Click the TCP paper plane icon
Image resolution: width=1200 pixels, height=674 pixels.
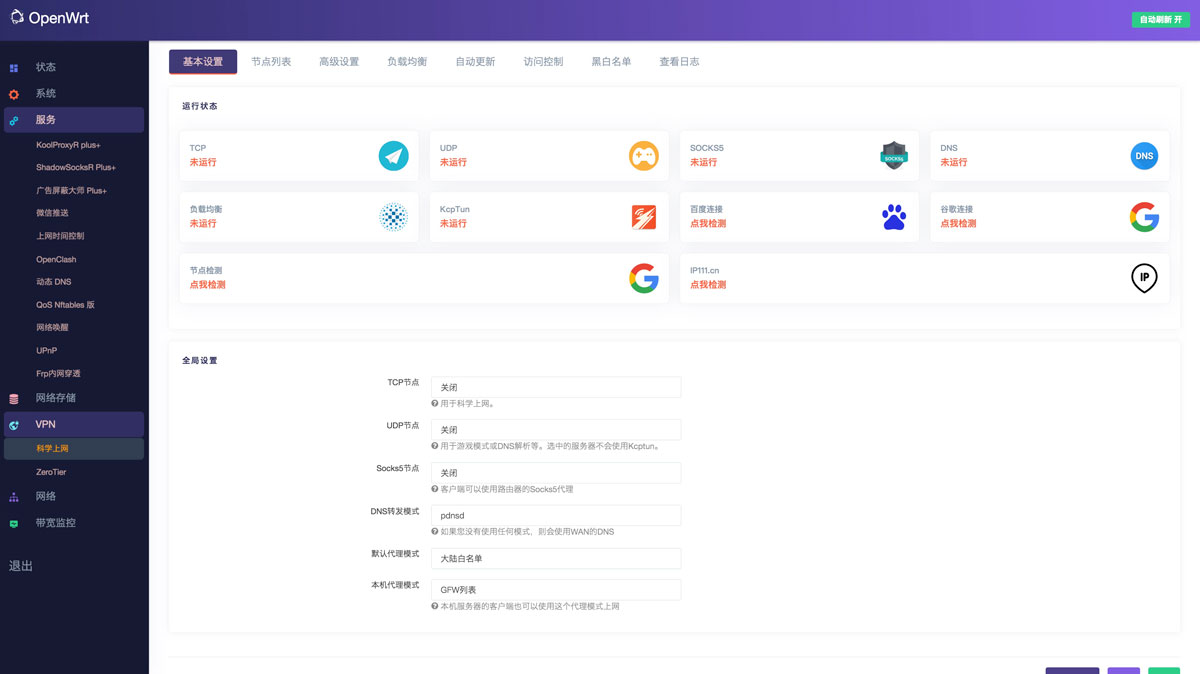click(393, 156)
